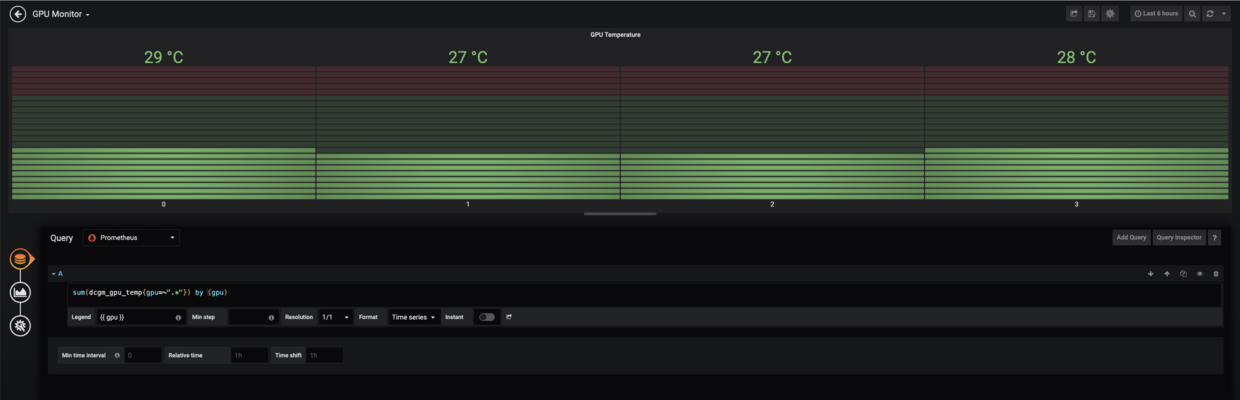
Task: Move query A down
Action: [1151, 273]
